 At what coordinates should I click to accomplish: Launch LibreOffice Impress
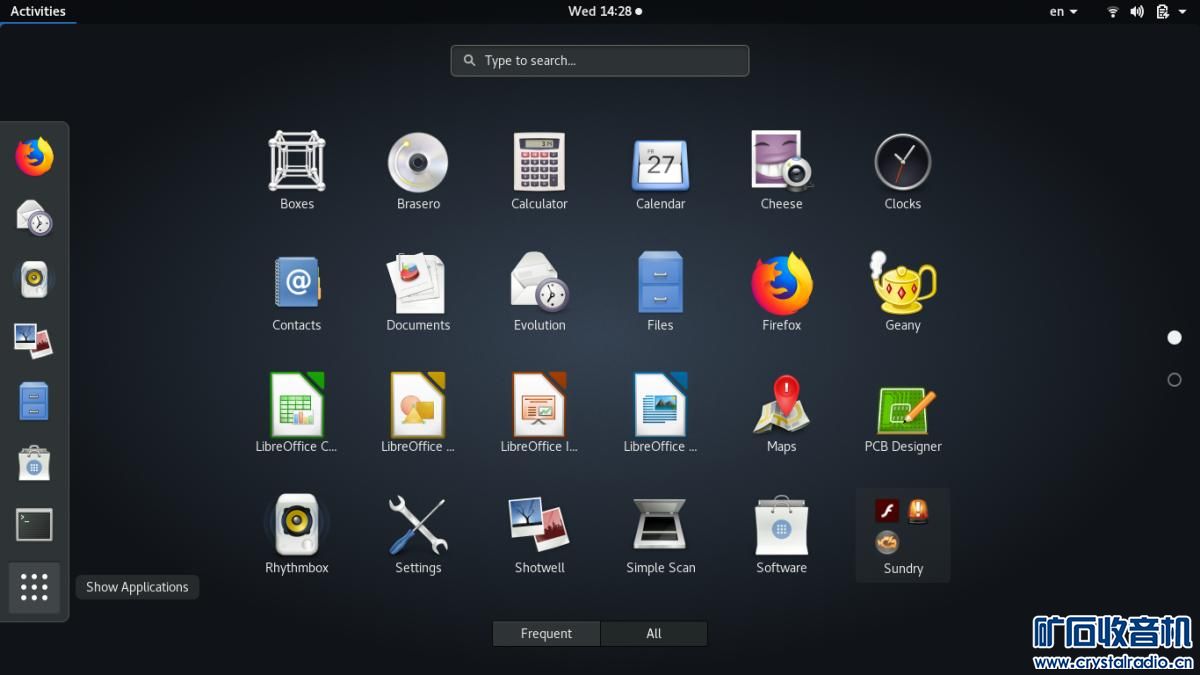[x=539, y=412]
